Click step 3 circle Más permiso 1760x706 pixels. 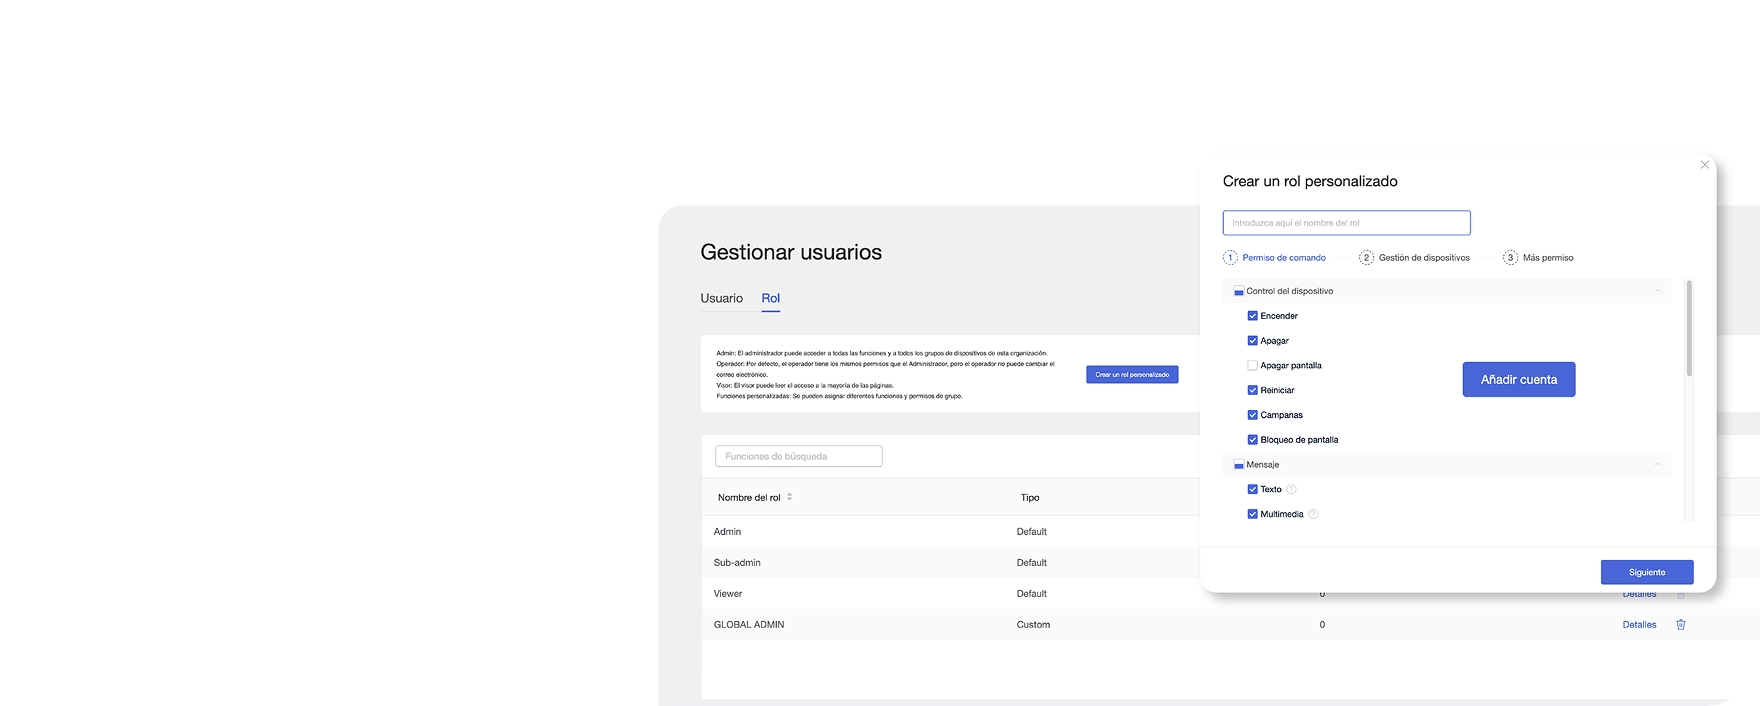1510,258
